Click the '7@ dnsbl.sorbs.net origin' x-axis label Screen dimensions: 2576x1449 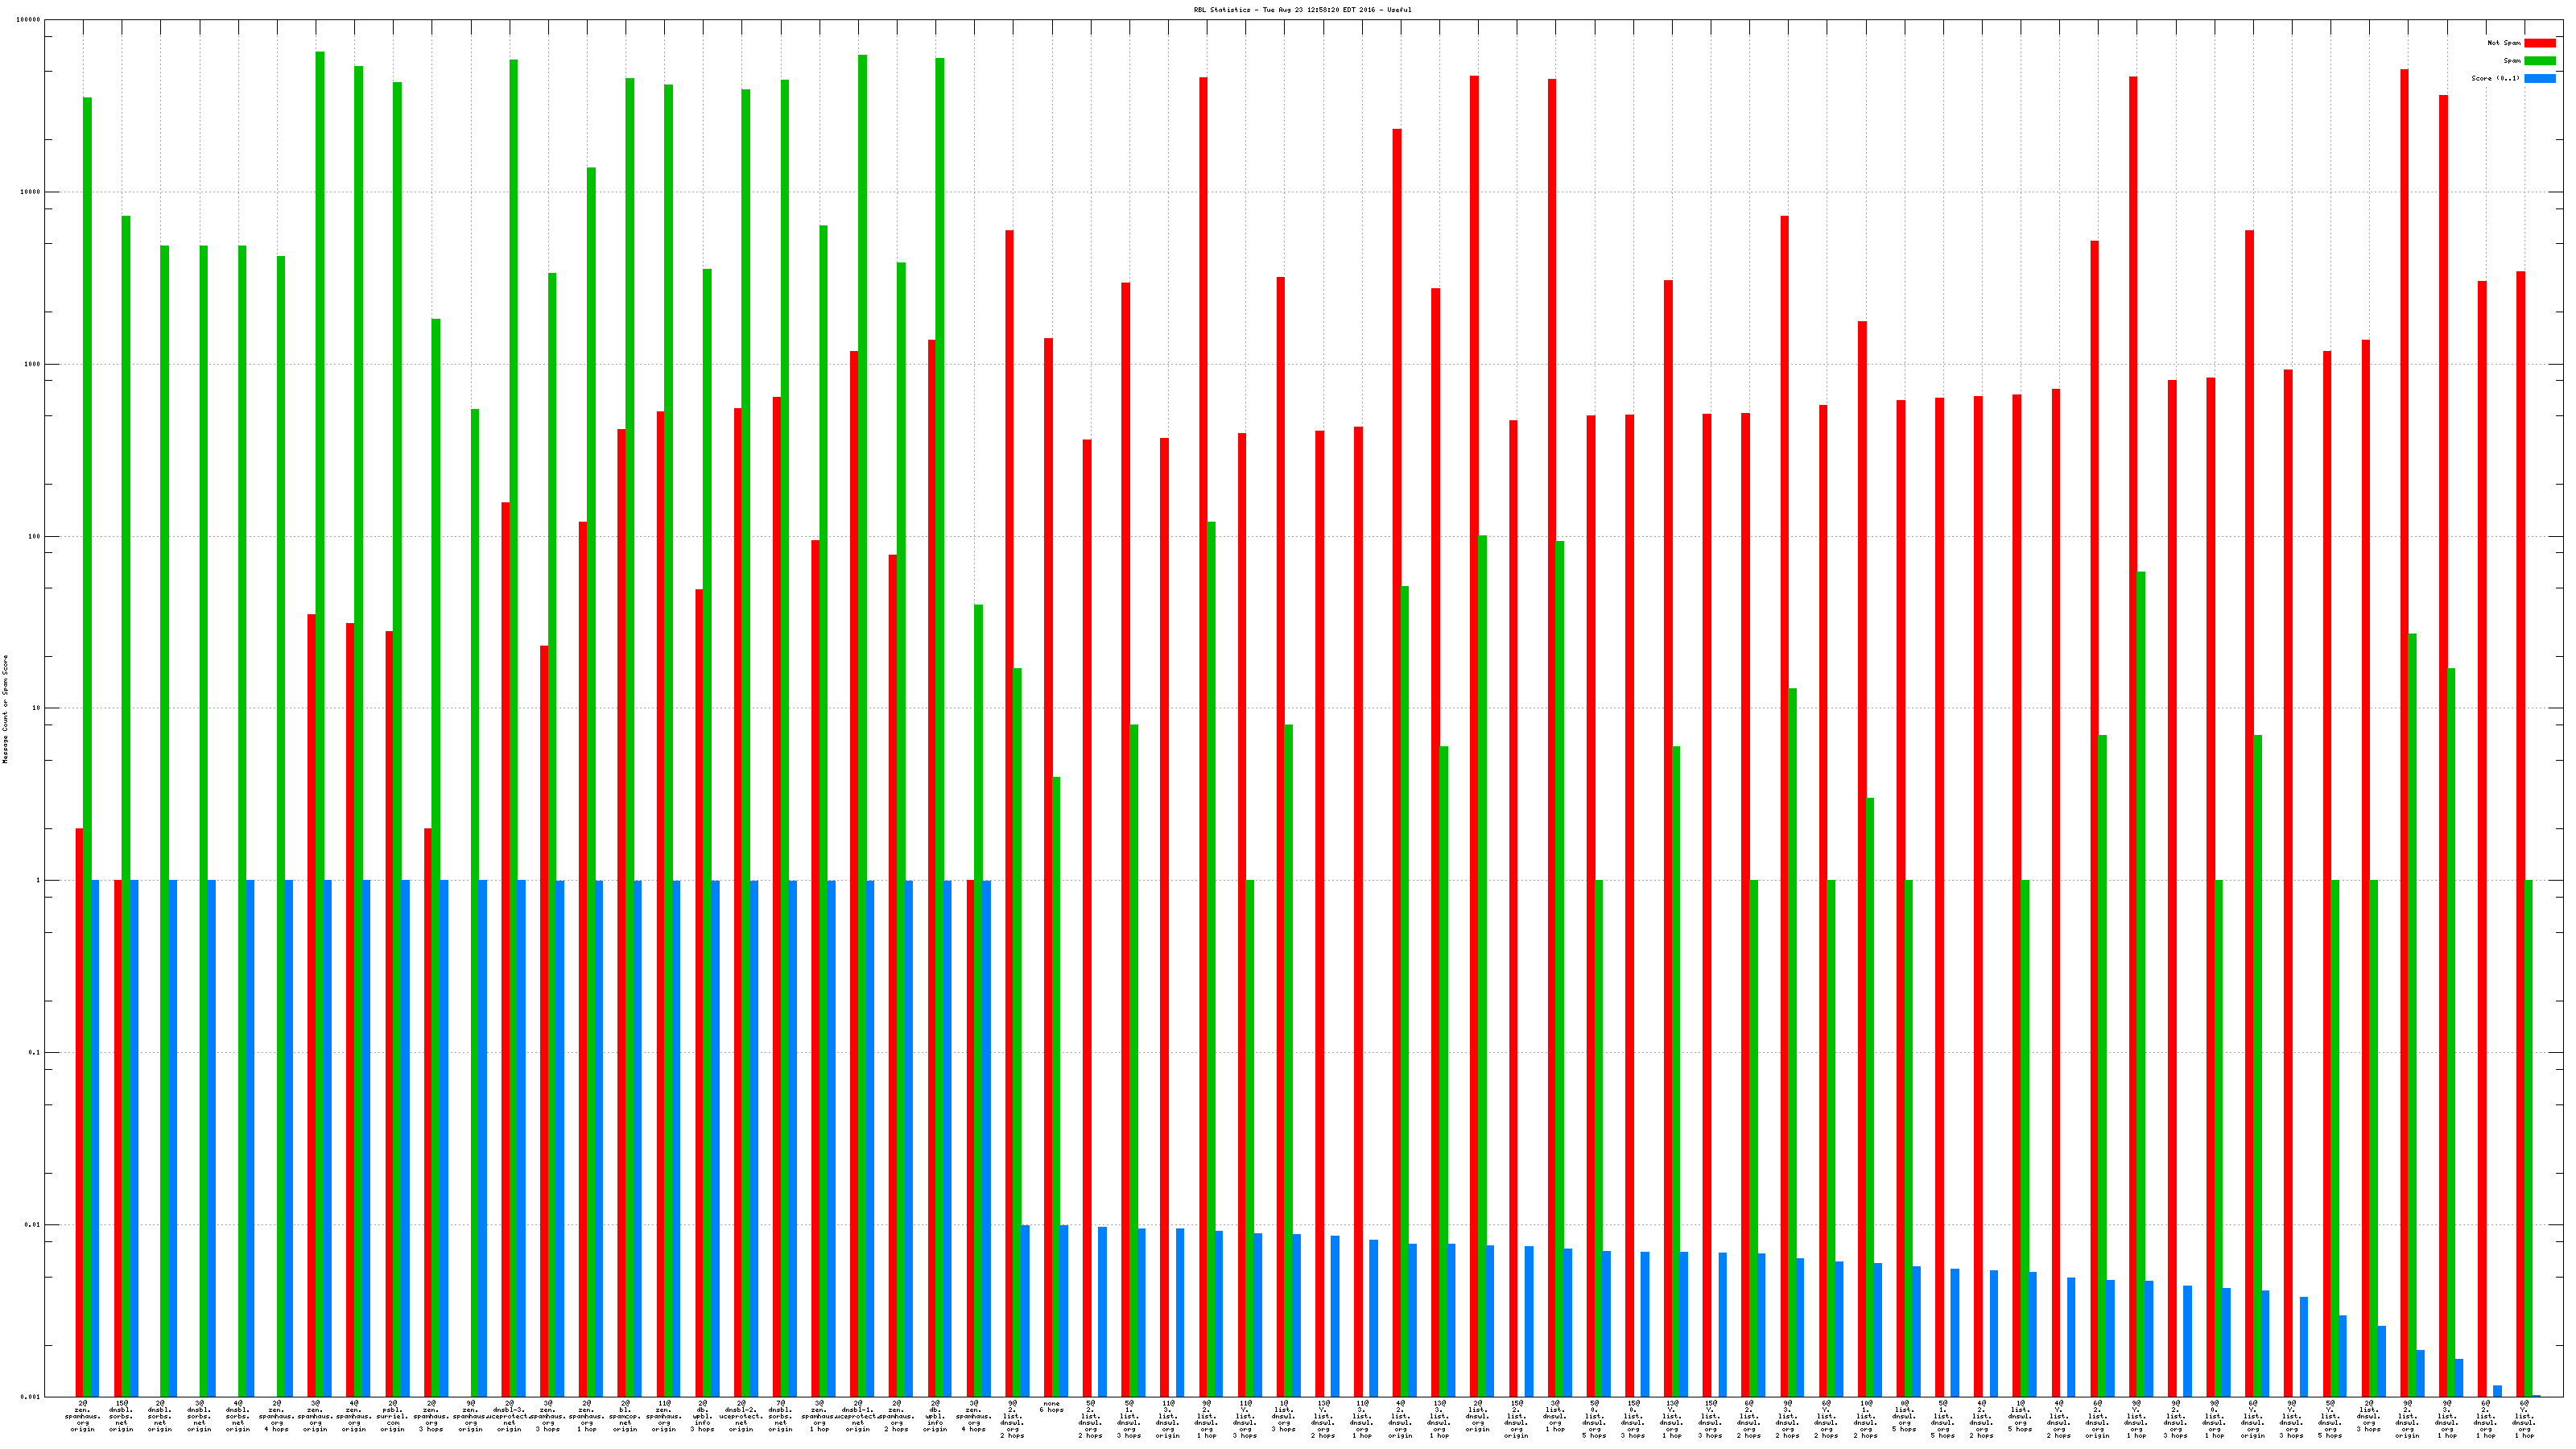click(x=780, y=1417)
